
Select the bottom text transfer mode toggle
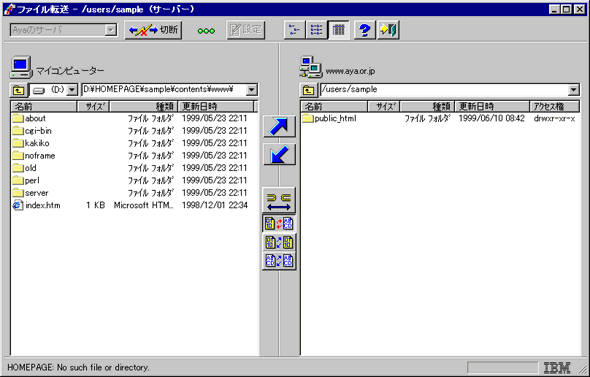click(279, 260)
